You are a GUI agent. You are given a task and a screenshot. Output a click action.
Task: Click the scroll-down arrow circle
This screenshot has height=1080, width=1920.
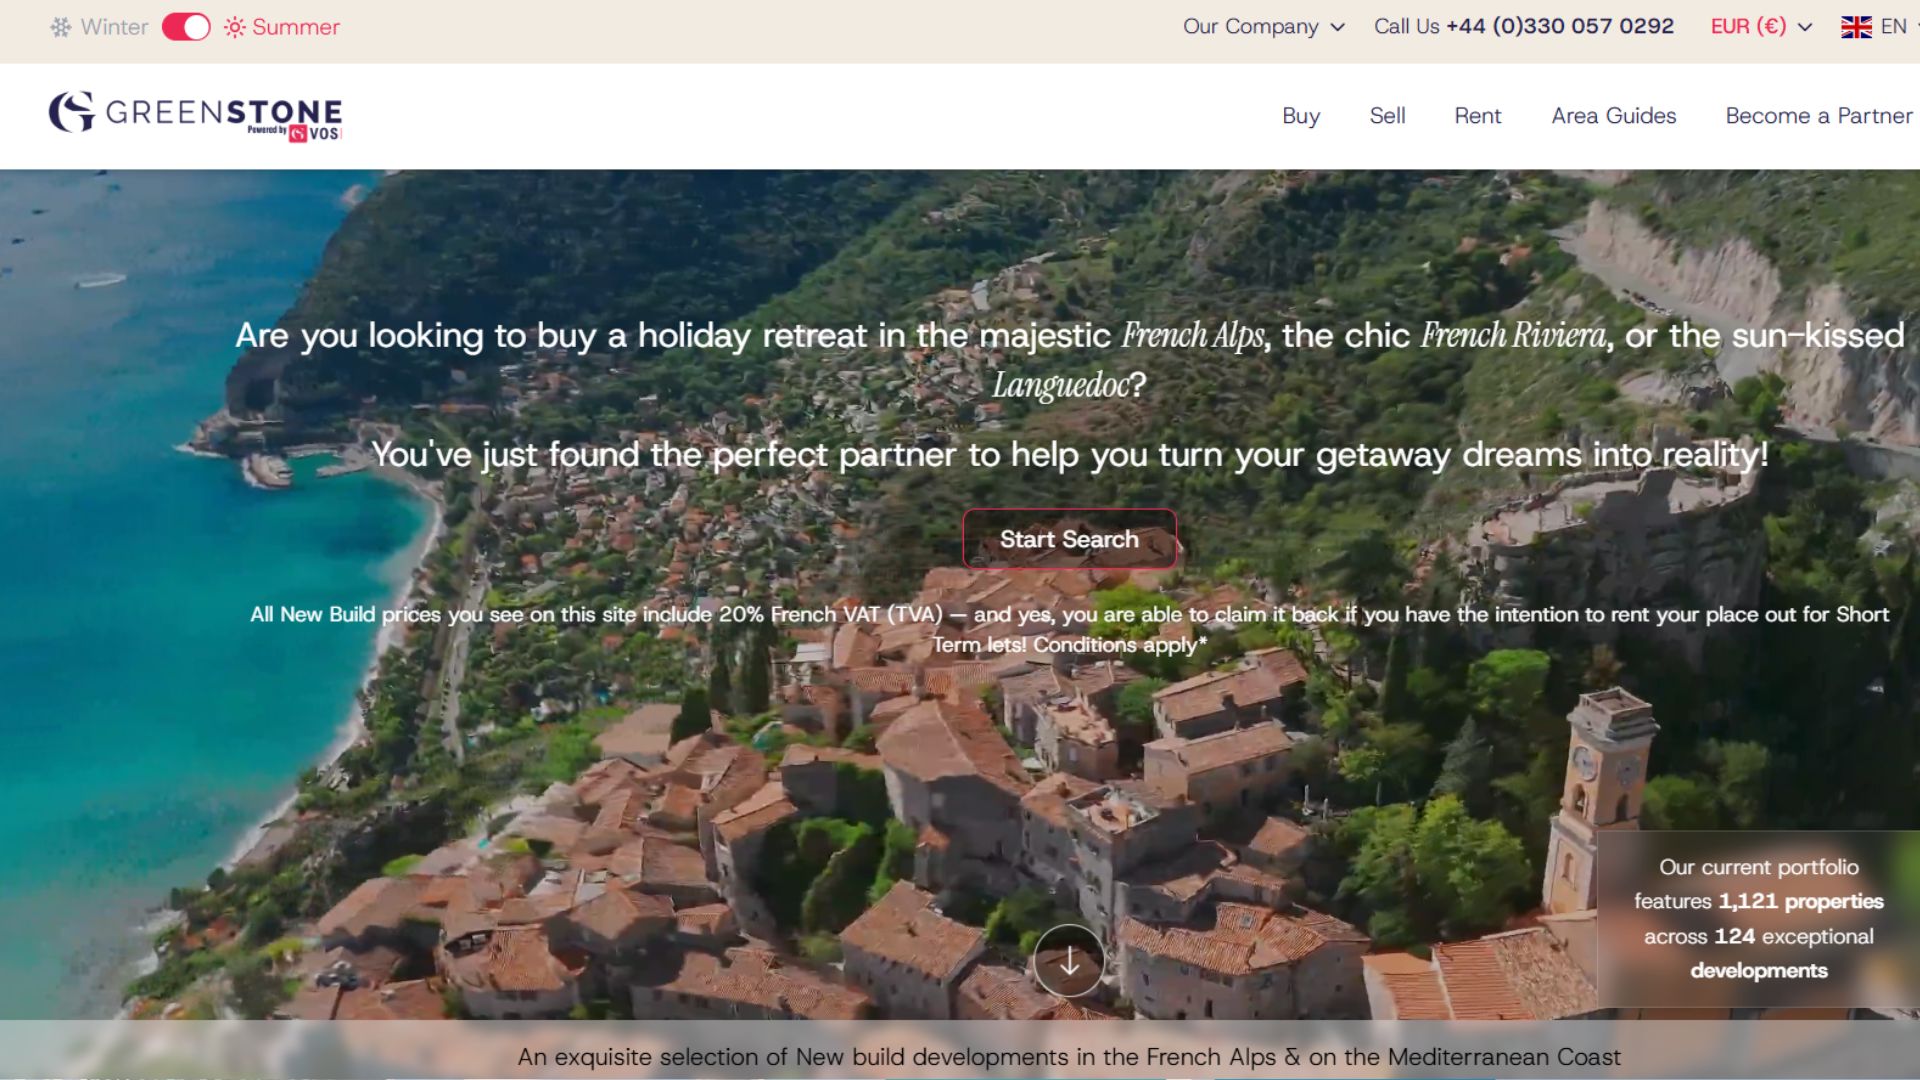(1069, 961)
